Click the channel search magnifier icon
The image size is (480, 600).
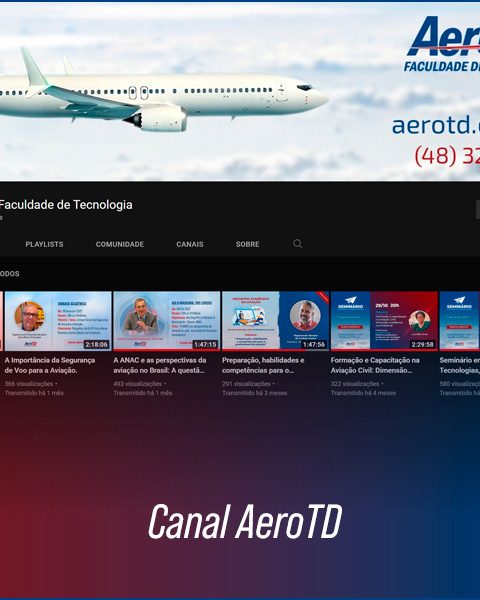[297, 244]
